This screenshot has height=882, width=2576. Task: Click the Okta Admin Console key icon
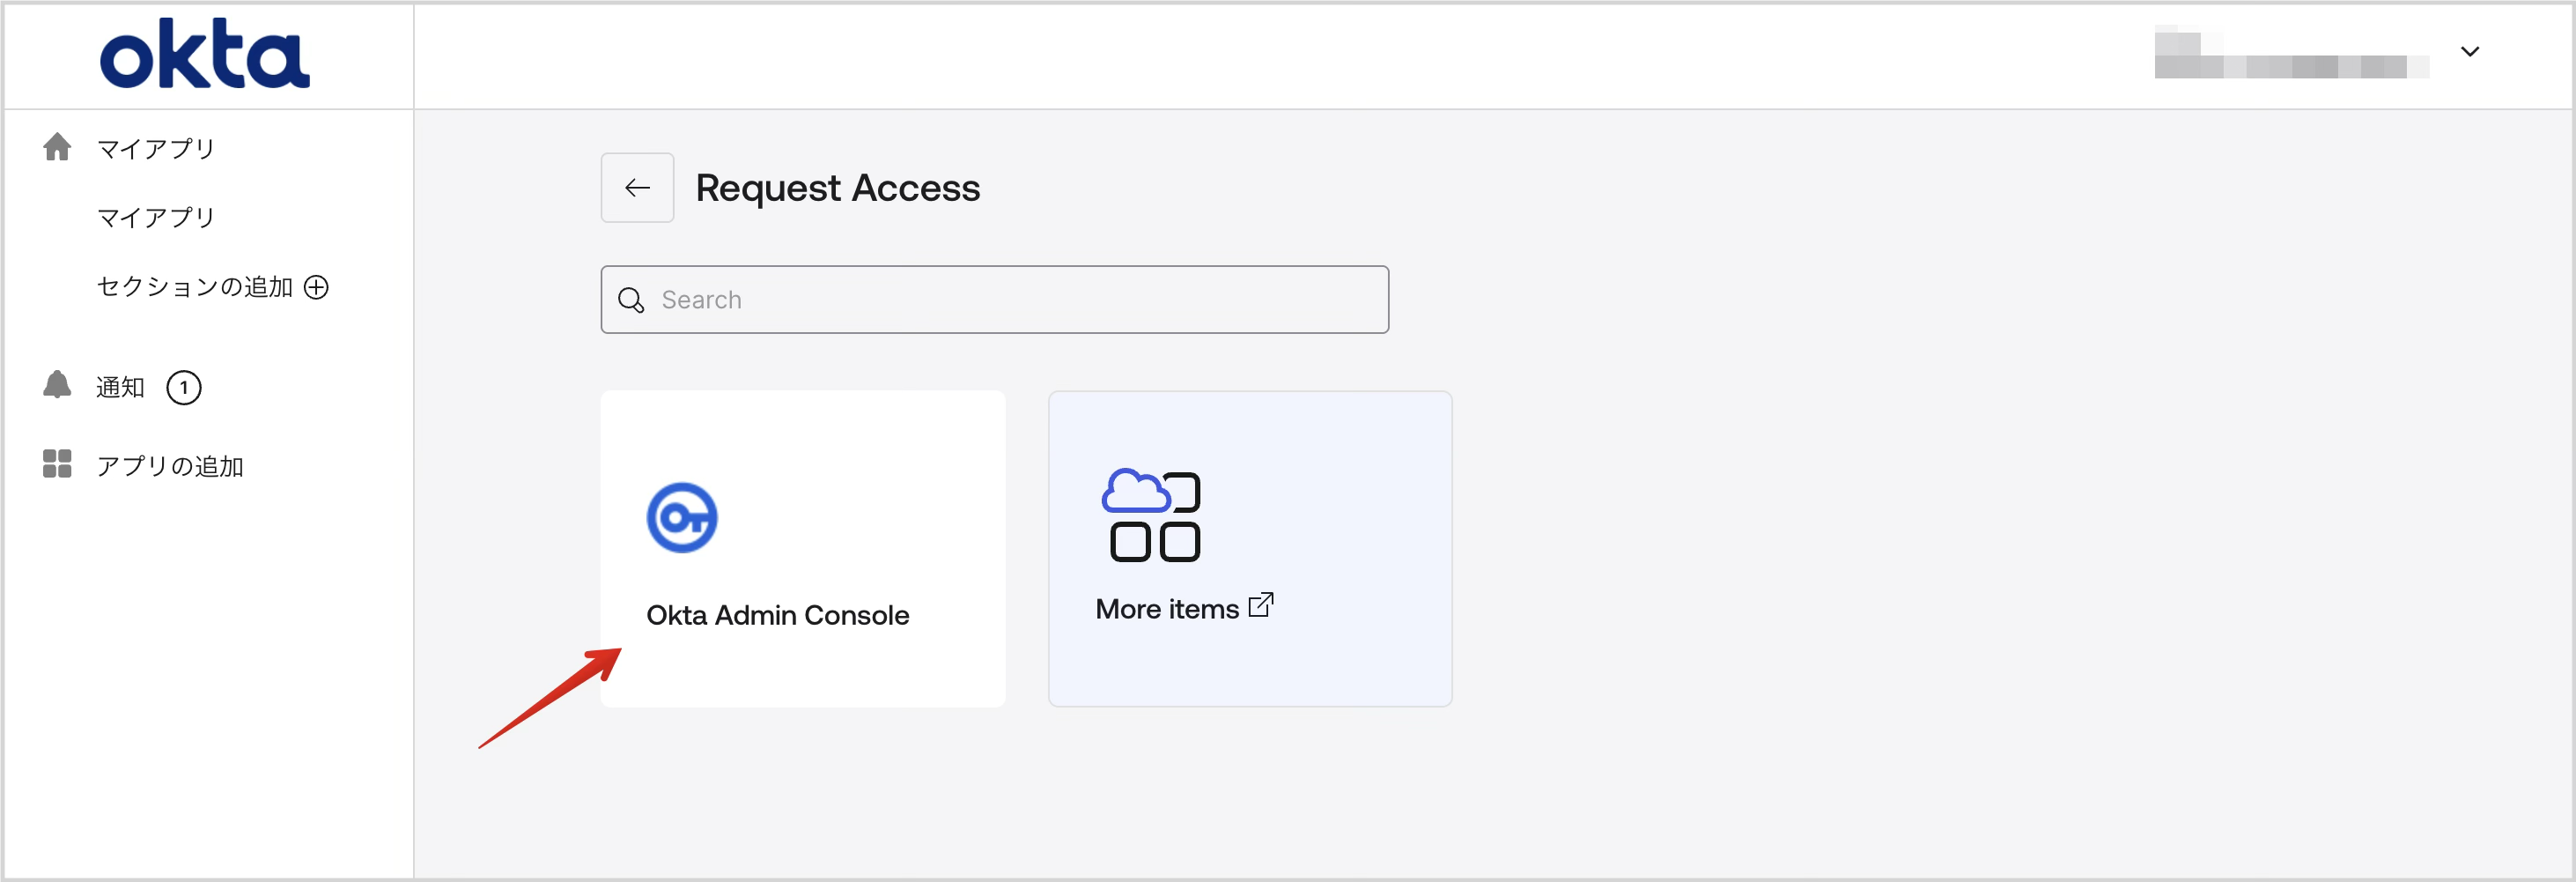683,517
